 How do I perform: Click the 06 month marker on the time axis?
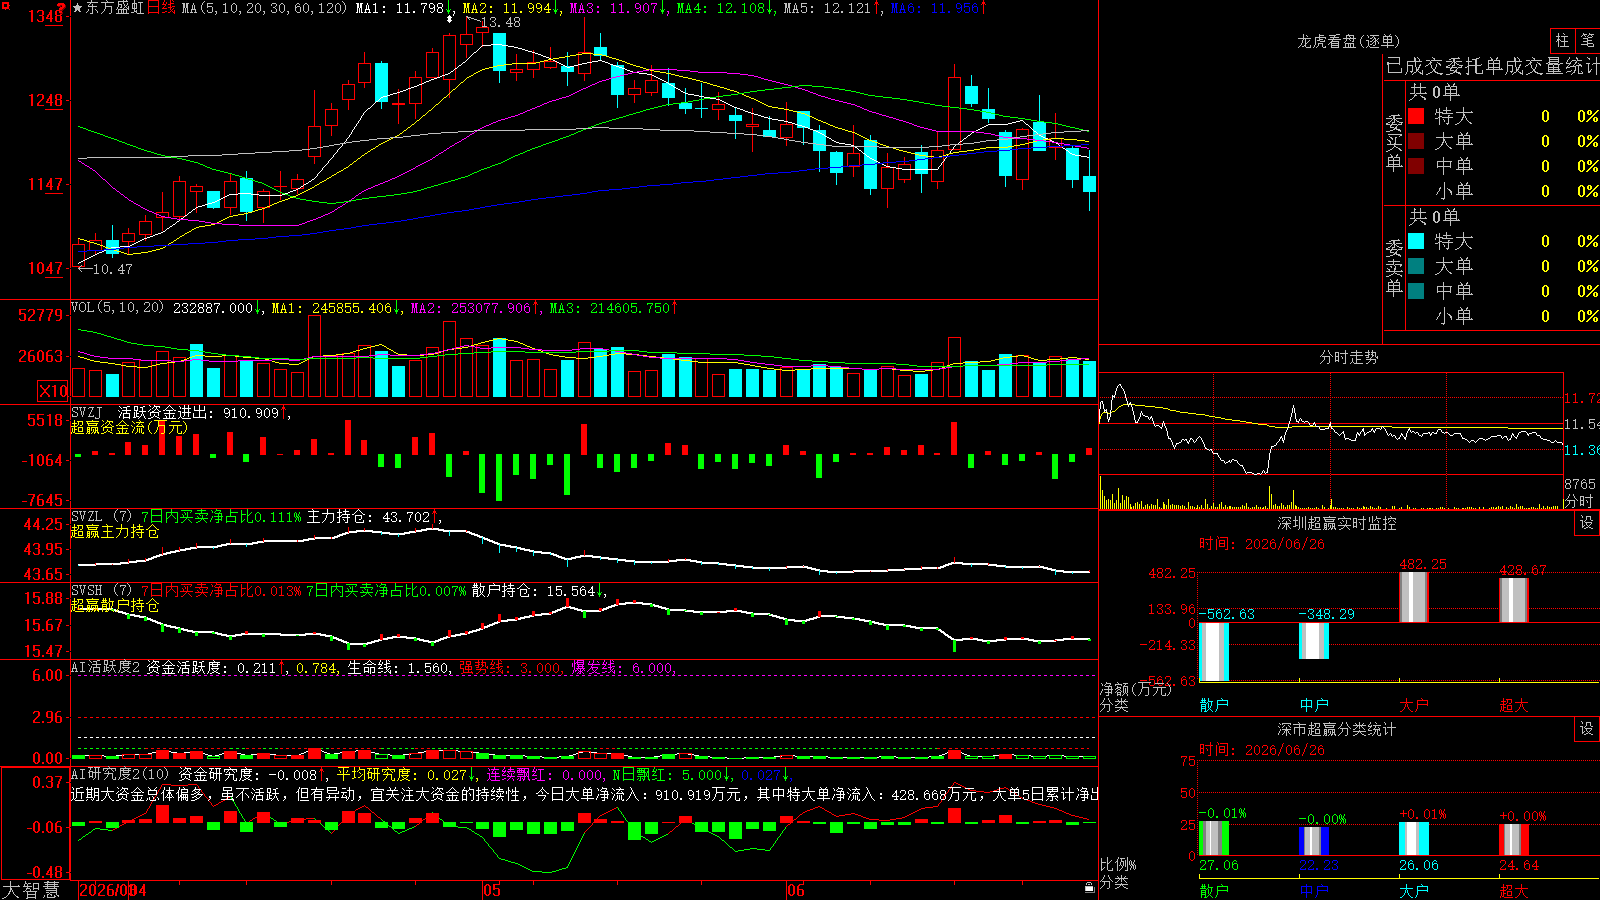[795, 890]
